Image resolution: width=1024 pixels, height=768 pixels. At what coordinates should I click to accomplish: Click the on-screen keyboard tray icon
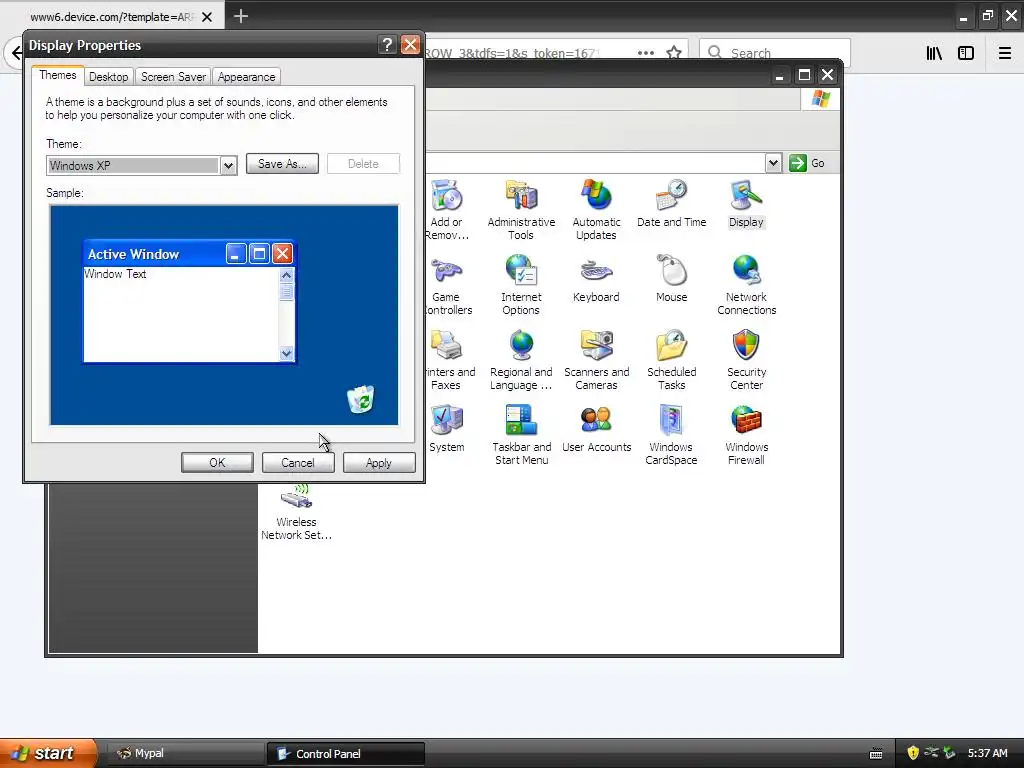click(x=876, y=754)
